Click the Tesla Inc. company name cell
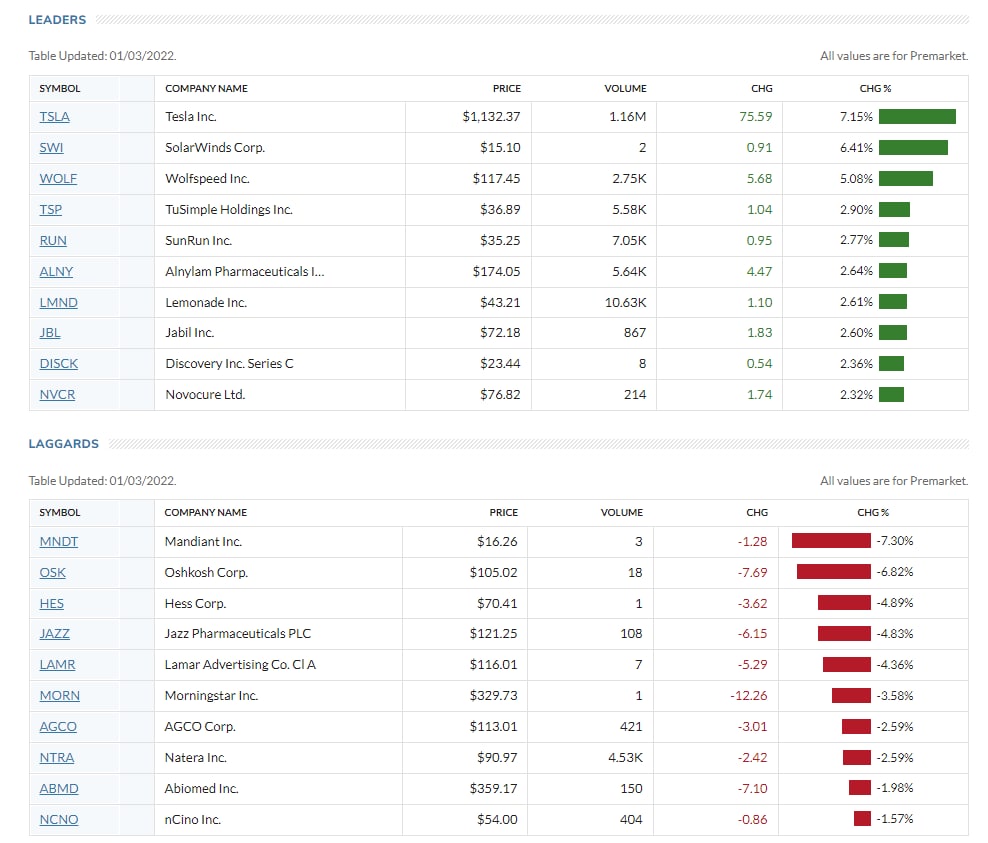 coord(191,117)
